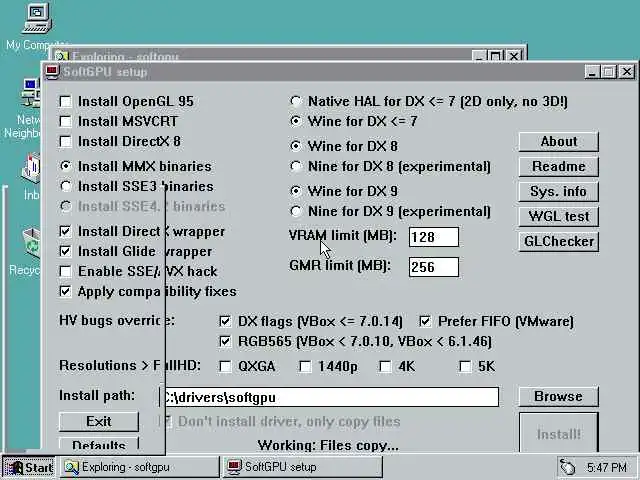This screenshot has width=640, height=480.
Task: Enable 5K resolution checkbox
Action: (465, 367)
